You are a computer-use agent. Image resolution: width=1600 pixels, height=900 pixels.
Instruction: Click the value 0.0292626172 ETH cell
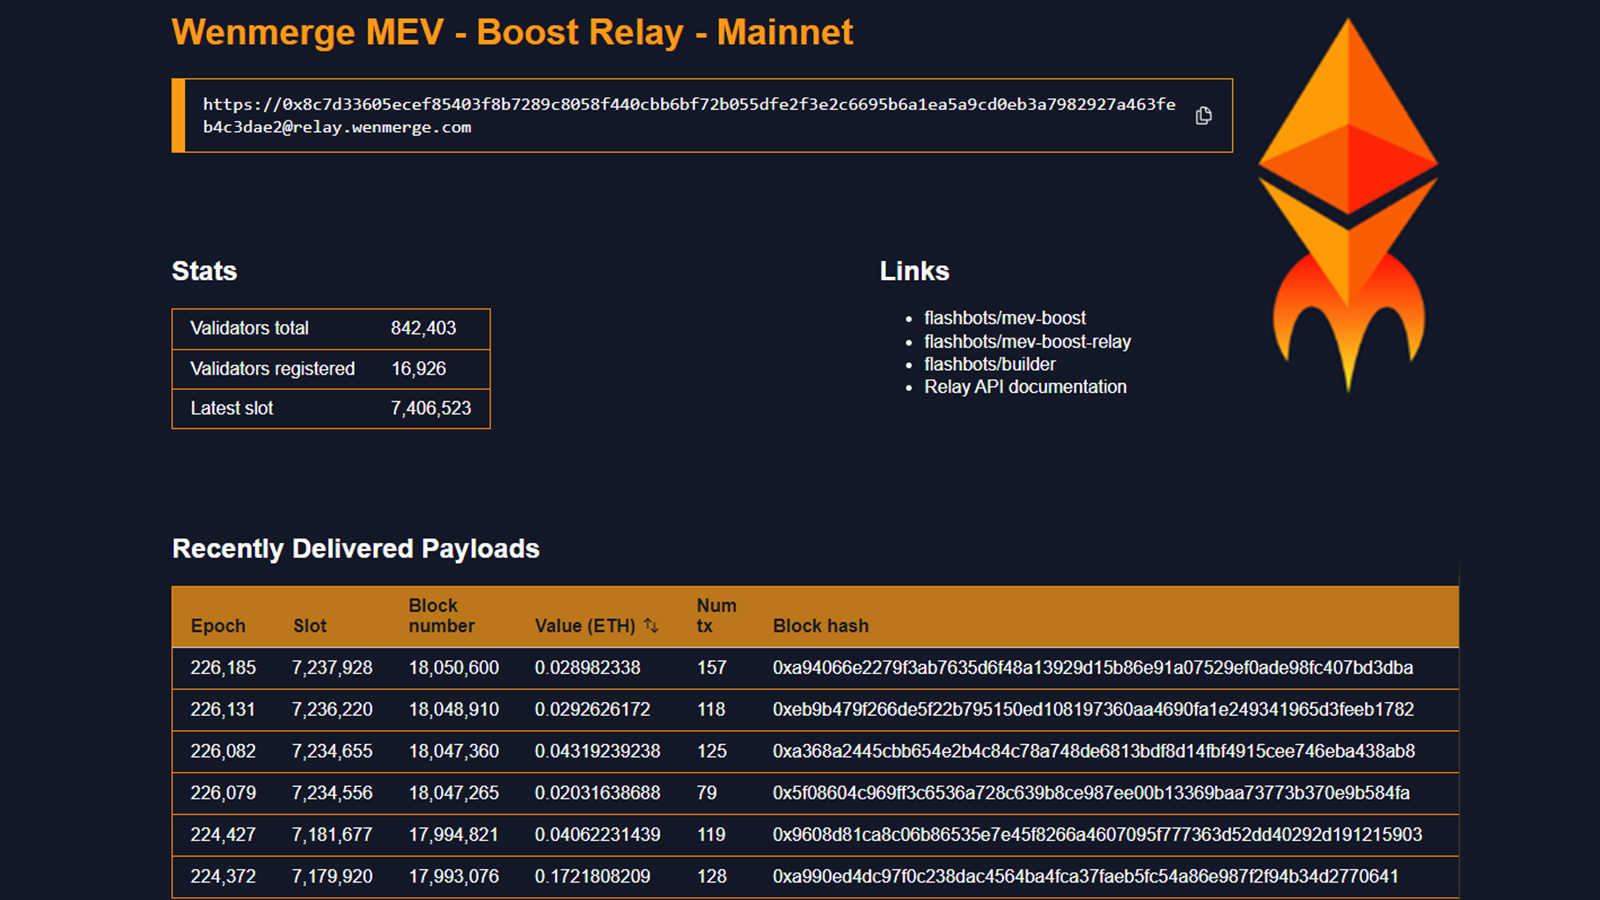coord(592,710)
